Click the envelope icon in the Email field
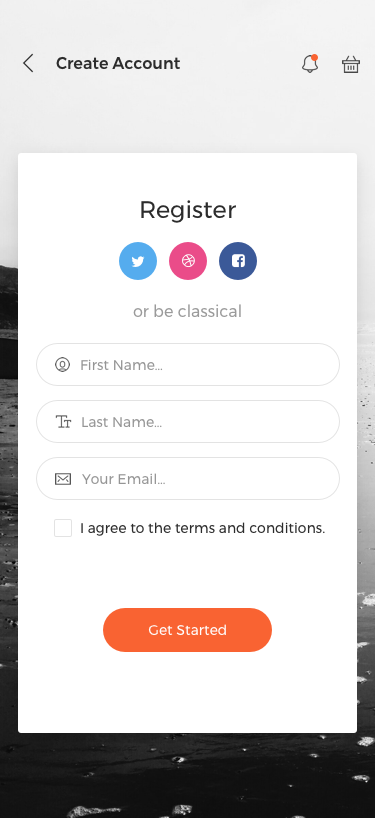Image resolution: width=375 pixels, height=818 pixels. click(x=63, y=479)
